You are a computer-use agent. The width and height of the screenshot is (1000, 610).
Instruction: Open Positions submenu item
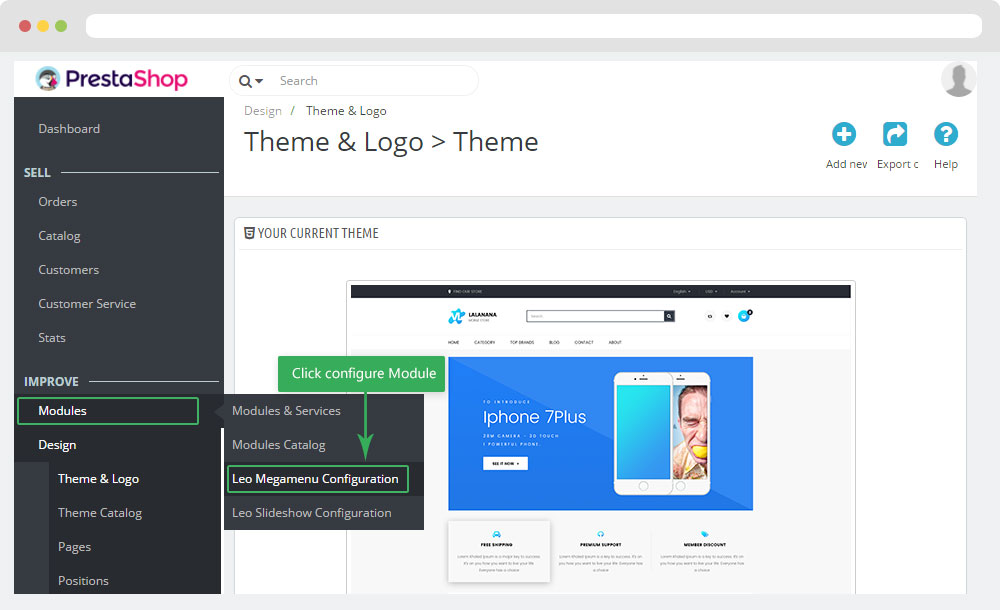pos(83,581)
